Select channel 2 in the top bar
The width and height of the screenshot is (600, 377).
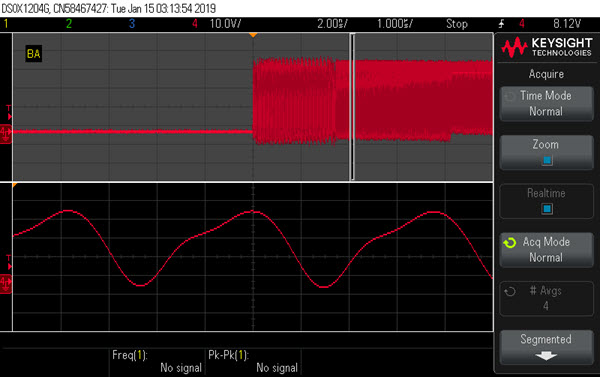pos(69,24)
